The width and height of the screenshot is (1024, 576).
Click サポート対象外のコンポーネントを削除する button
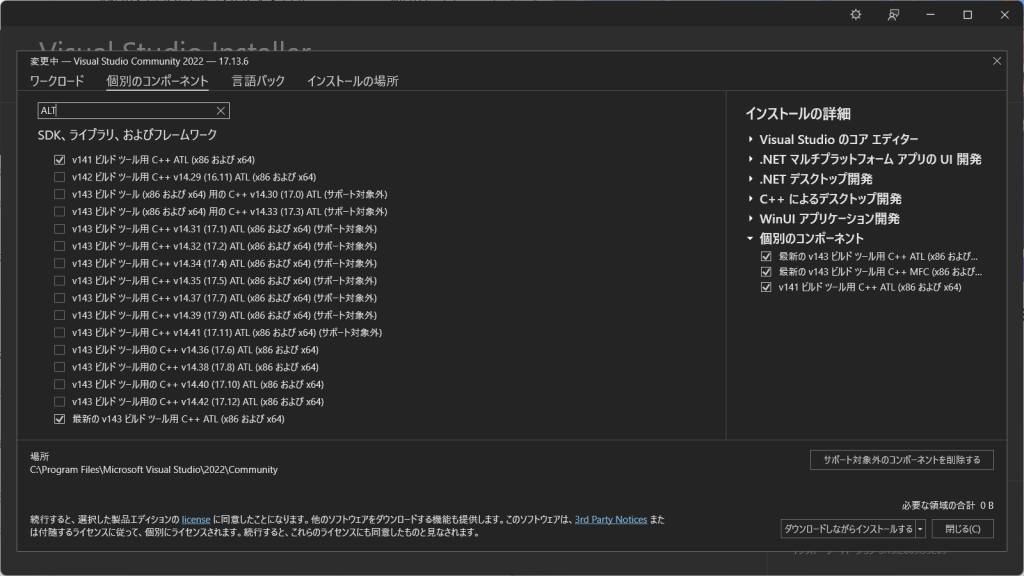coord(901,460)
